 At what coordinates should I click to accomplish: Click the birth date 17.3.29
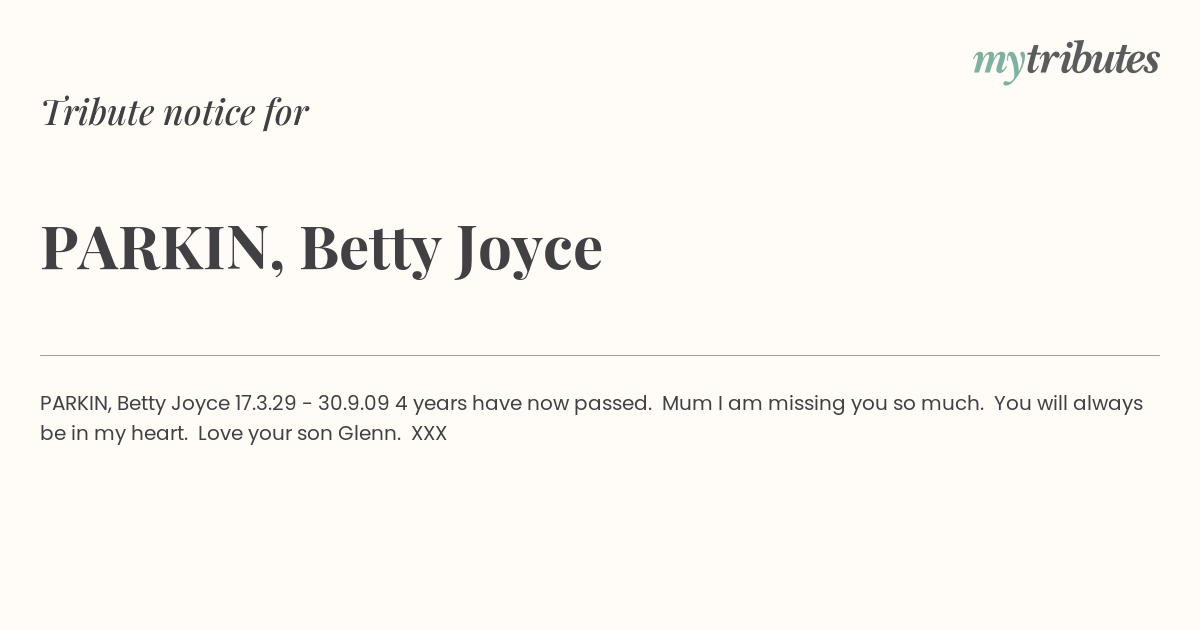pyautogui.click(x=265, y=404)
